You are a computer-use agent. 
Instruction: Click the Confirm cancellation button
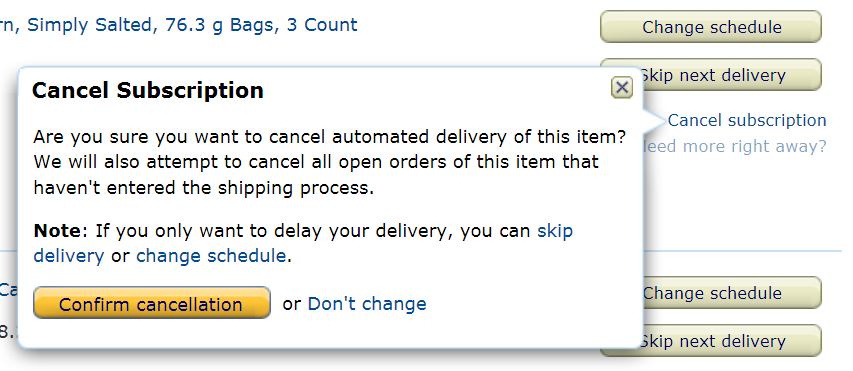(152, 303)
